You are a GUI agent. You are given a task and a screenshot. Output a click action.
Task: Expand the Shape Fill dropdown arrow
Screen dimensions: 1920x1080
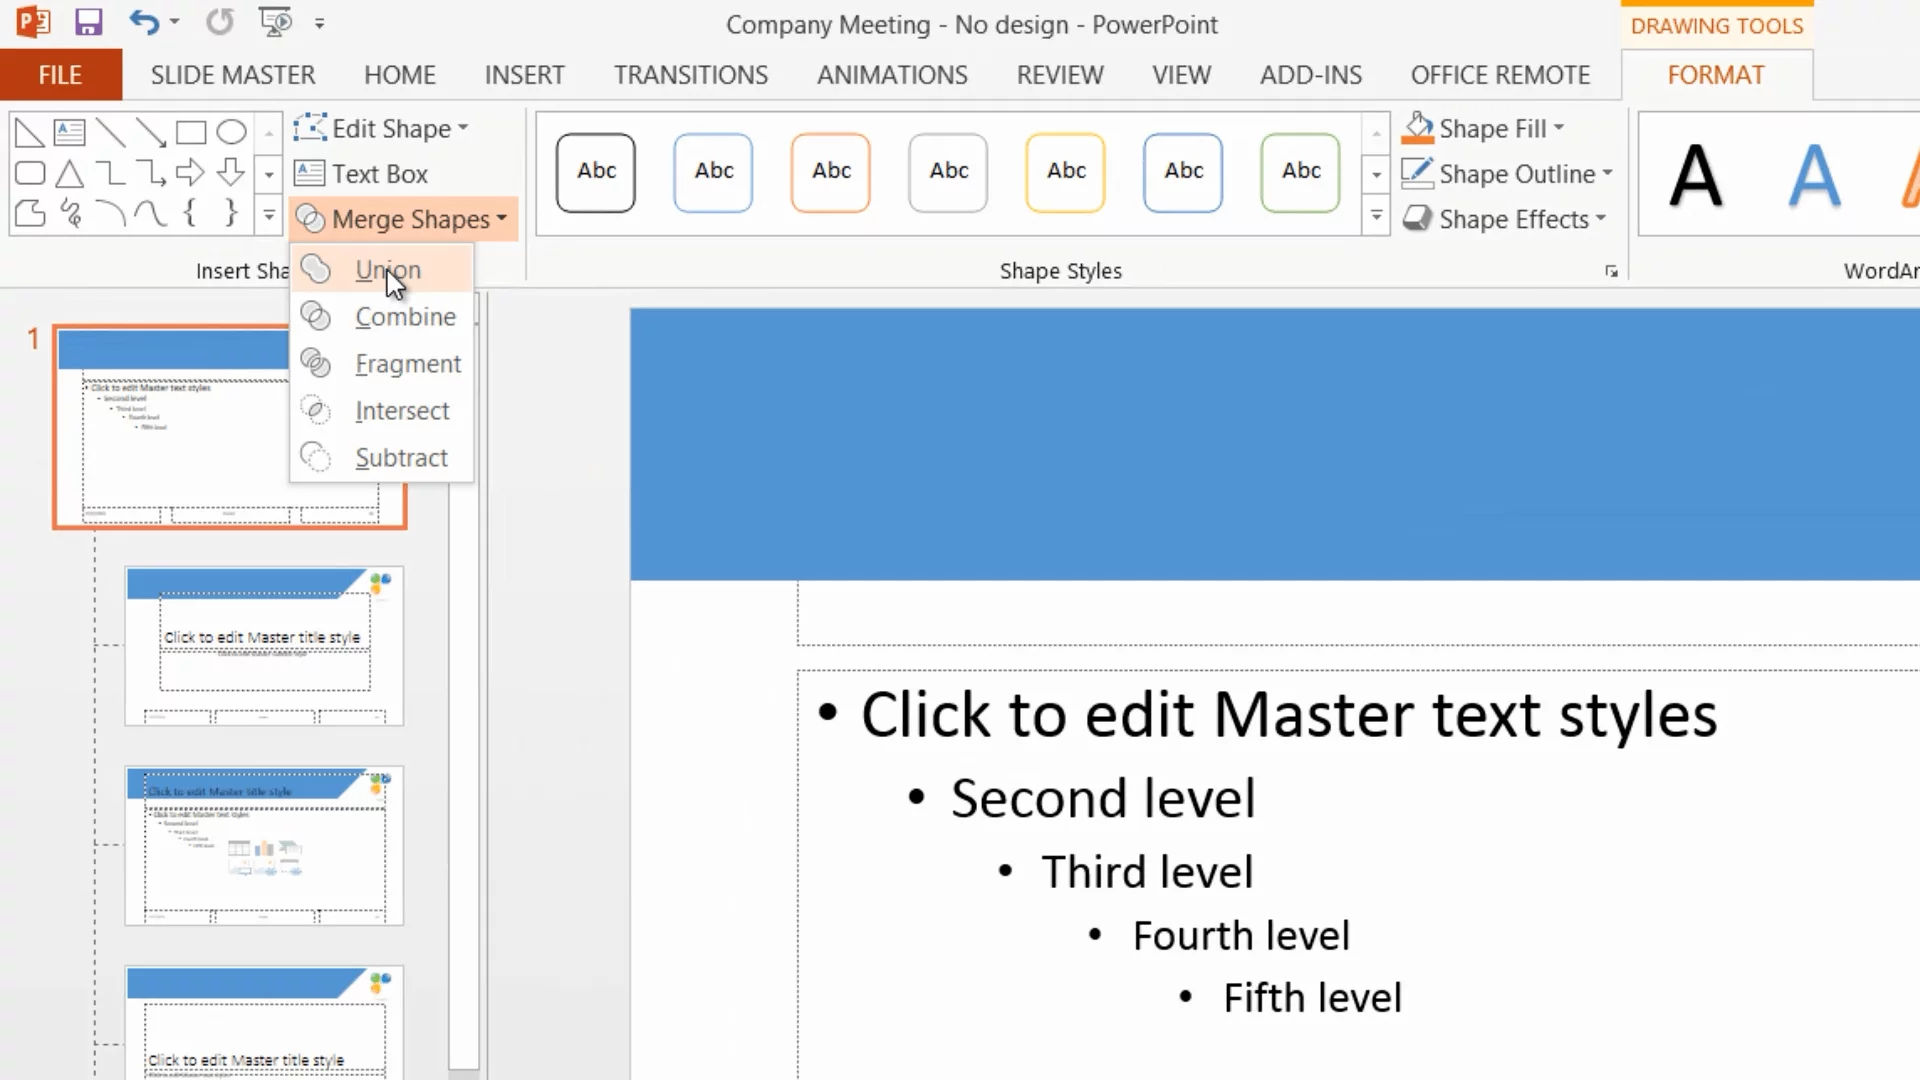click(x=1559, y=129)
